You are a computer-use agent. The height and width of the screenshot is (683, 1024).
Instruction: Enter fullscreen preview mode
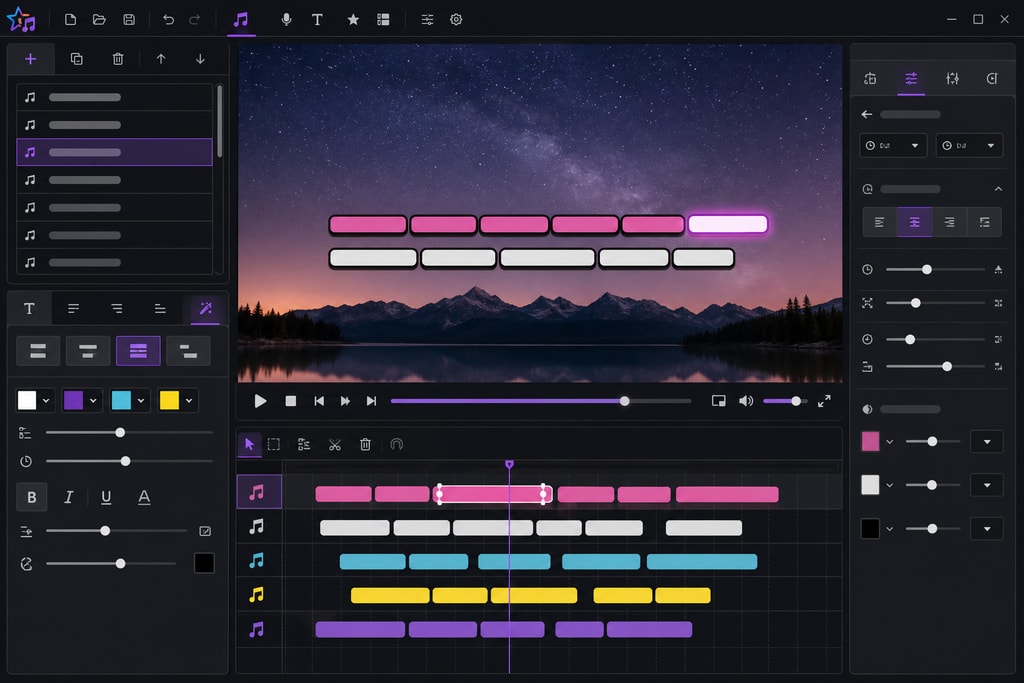click(x=824, y=401)
